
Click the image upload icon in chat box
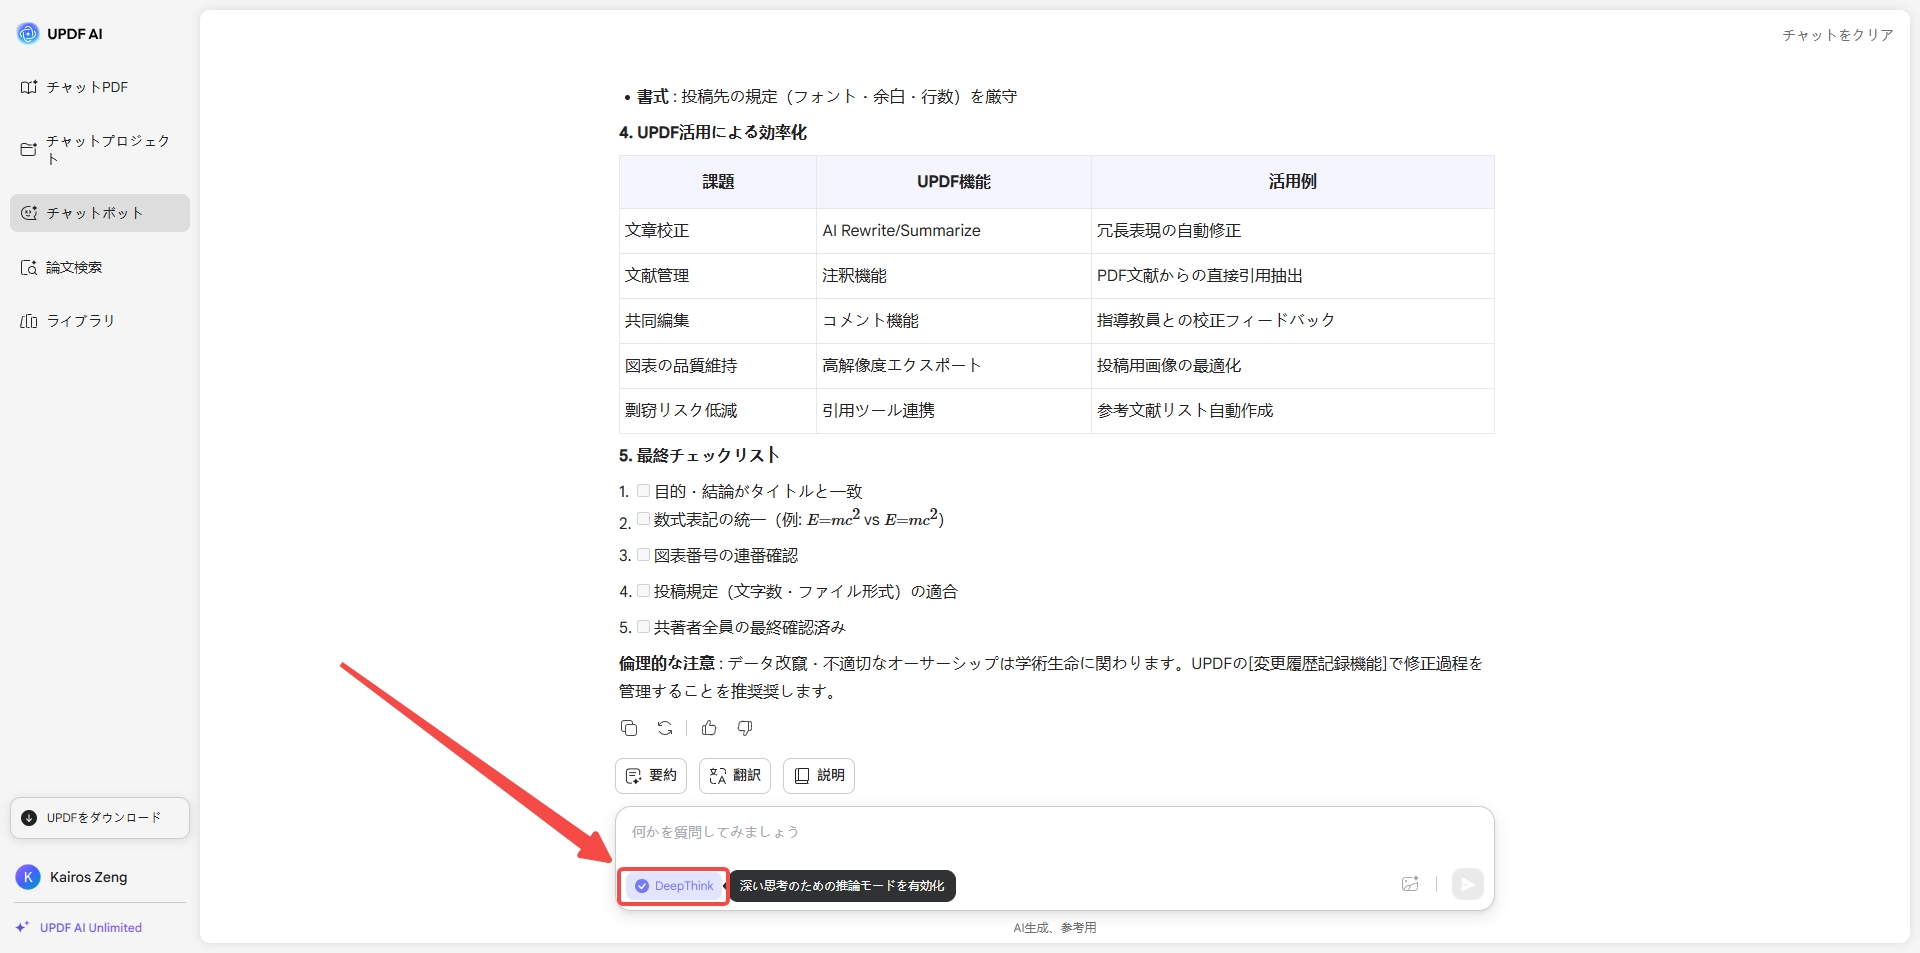click(1410, 884)
